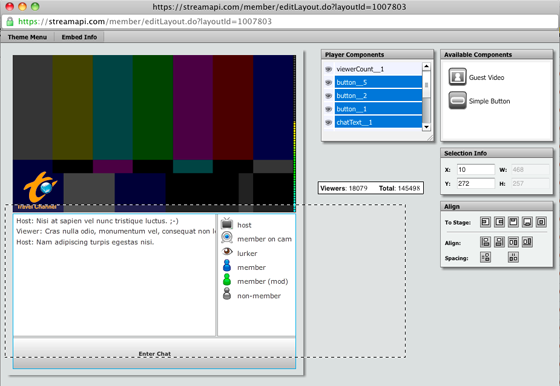Open the Theme Menu

pos(28,37)
